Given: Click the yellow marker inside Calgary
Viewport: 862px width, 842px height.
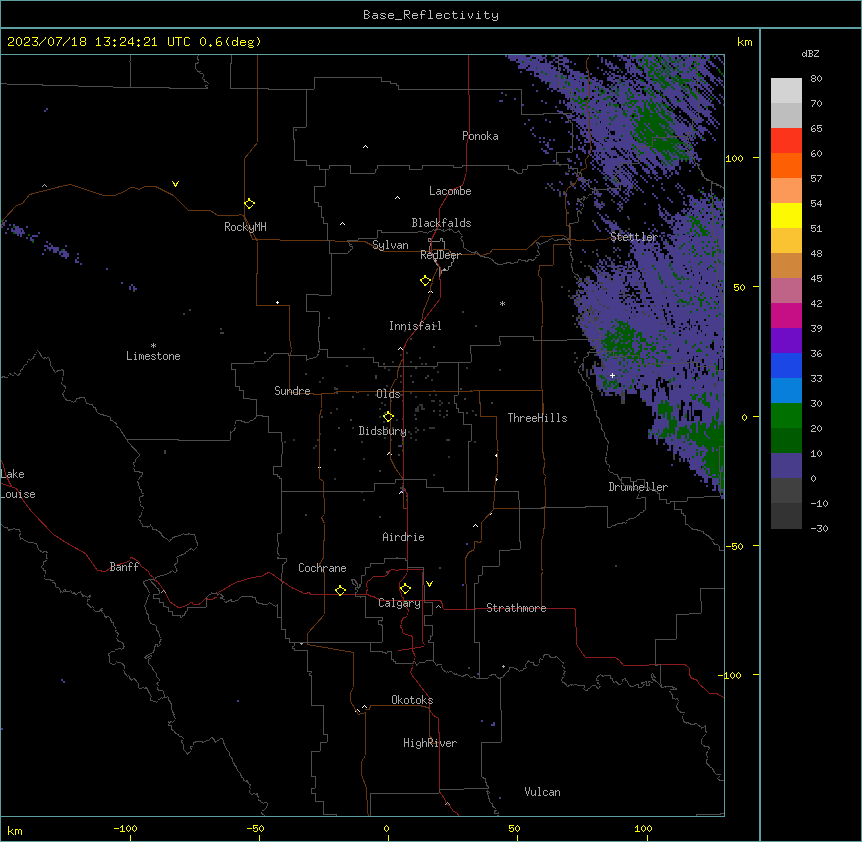Looking at the screenshot, I should (x=405, y=589).
